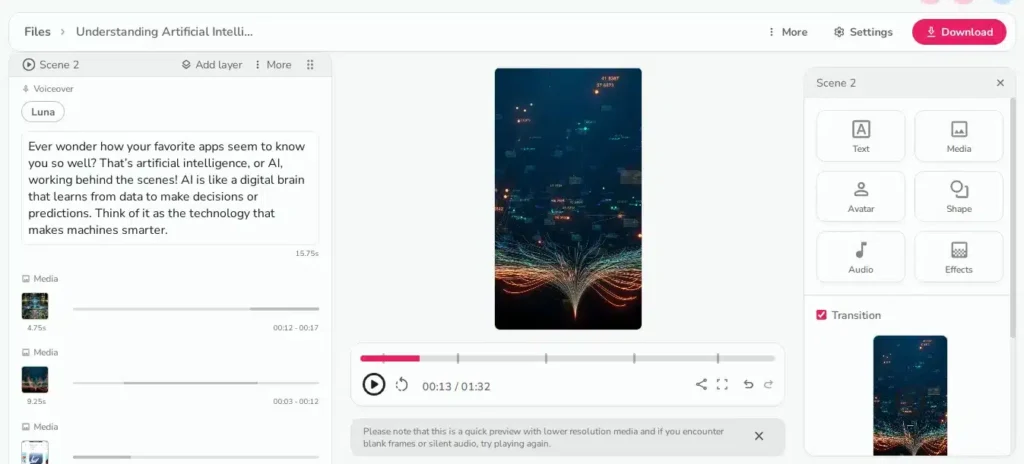Open Settings in the top bar
This screenshot has width=1024, height=464.
coord(863,32)
